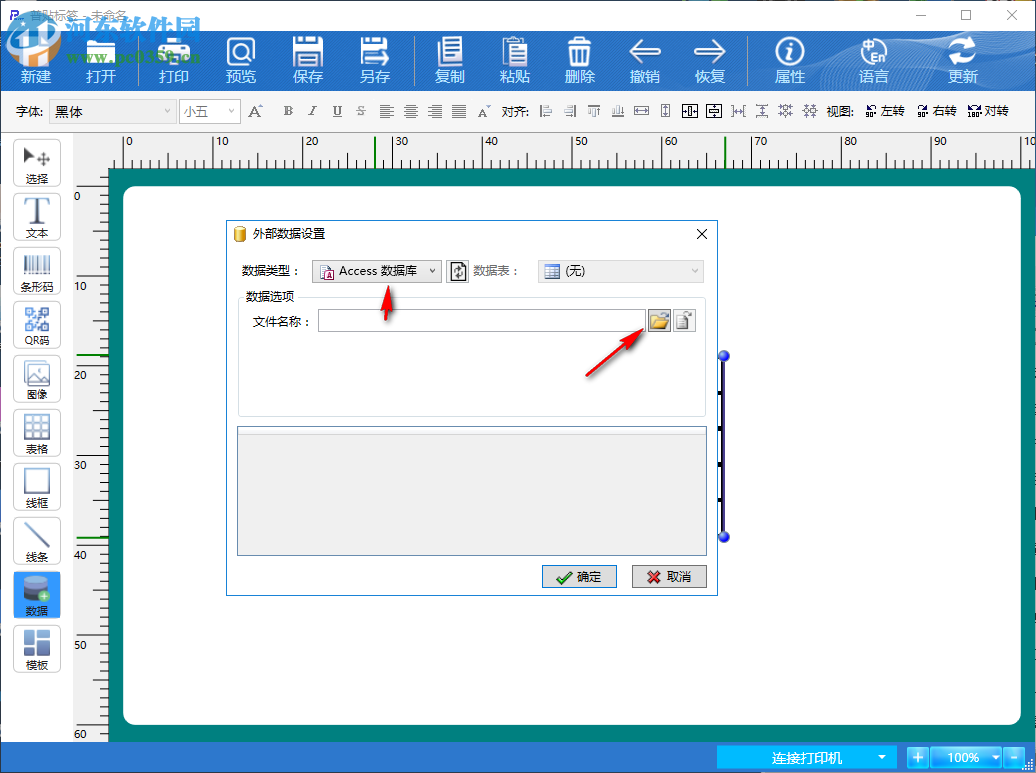
Task: Toggle strikethrough formatting
Action: [361, 111]
